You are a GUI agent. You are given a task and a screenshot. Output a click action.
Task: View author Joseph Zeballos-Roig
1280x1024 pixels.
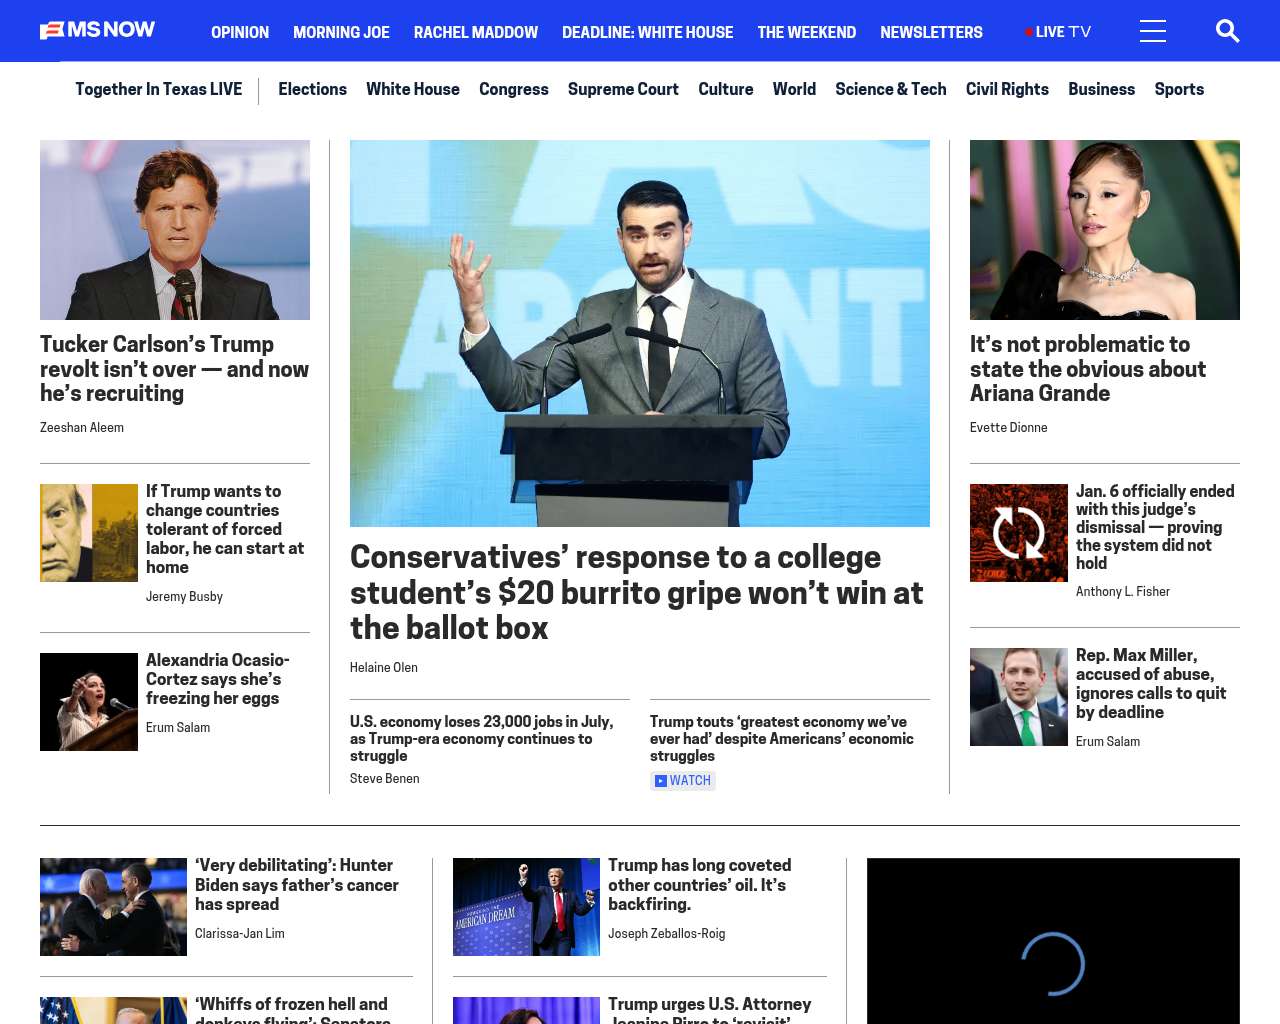tap(667, 934)
